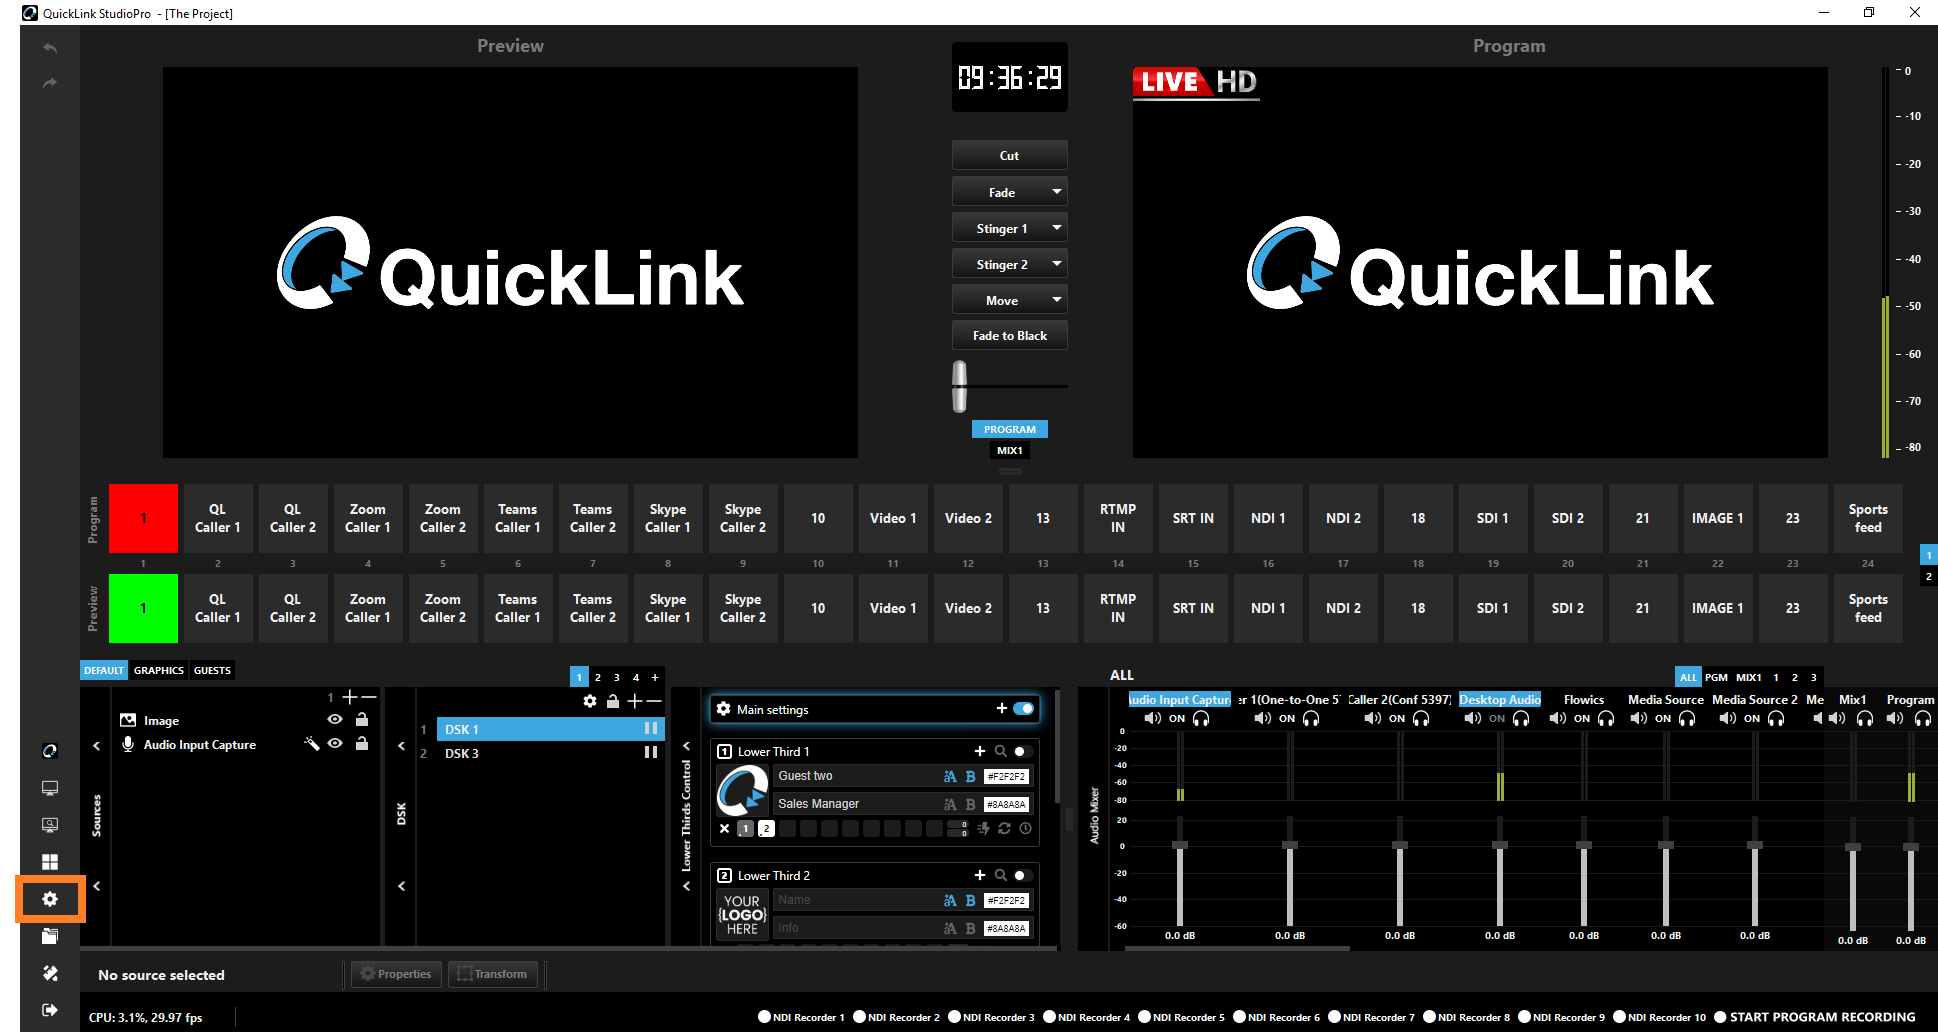This screenshot has width=1938, height=1032.
Task: Click the undo arrow in the left sidebar
Action: pos(50,48)
